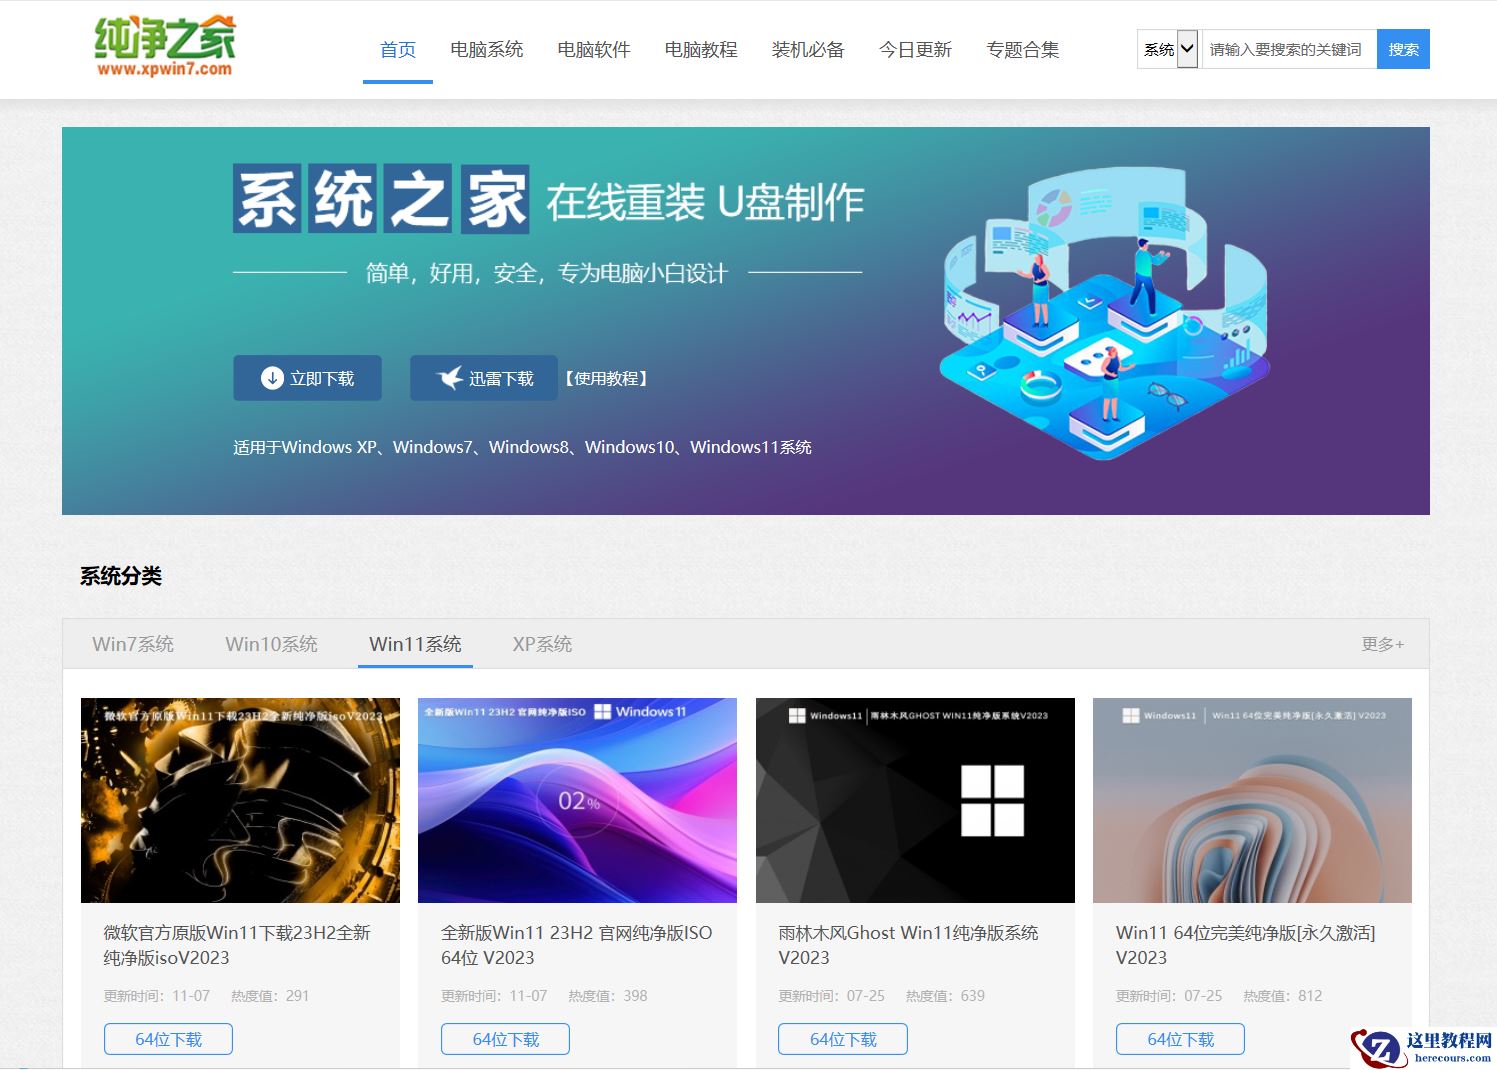Image resolution: width=1497 pixels, height=1070 pixels.
Task: Open the 电脑软件 menu
Action: pos(593,50)
